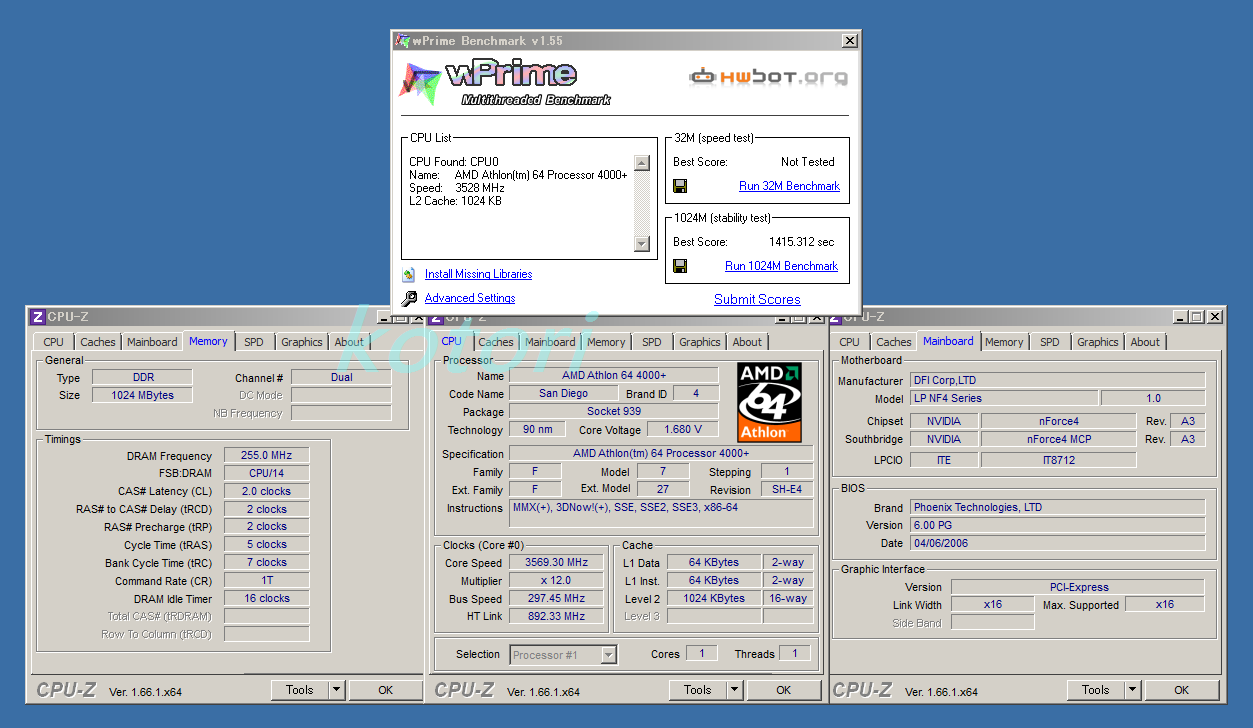Open the About tab in middle CPU-Z window
Image resolution: width=1253 pixels, height=728 pixels.
(x=747, y=342)
